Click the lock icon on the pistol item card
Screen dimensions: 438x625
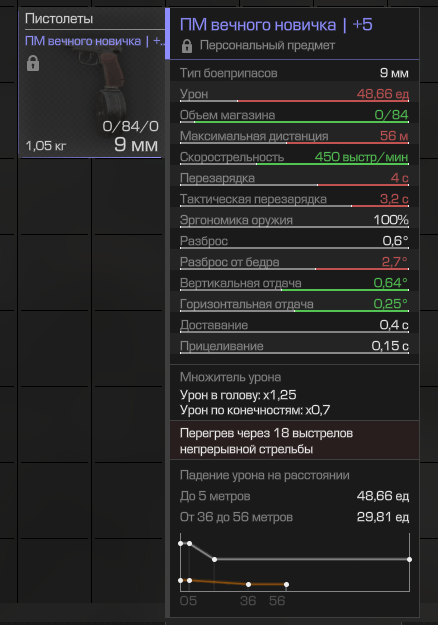[x=33, y=63]
